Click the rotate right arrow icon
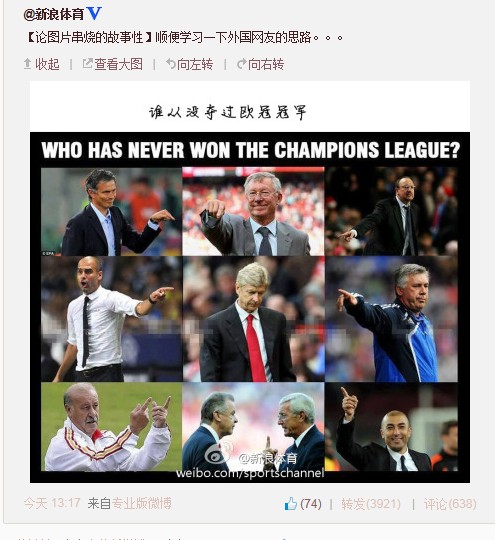 242,64
